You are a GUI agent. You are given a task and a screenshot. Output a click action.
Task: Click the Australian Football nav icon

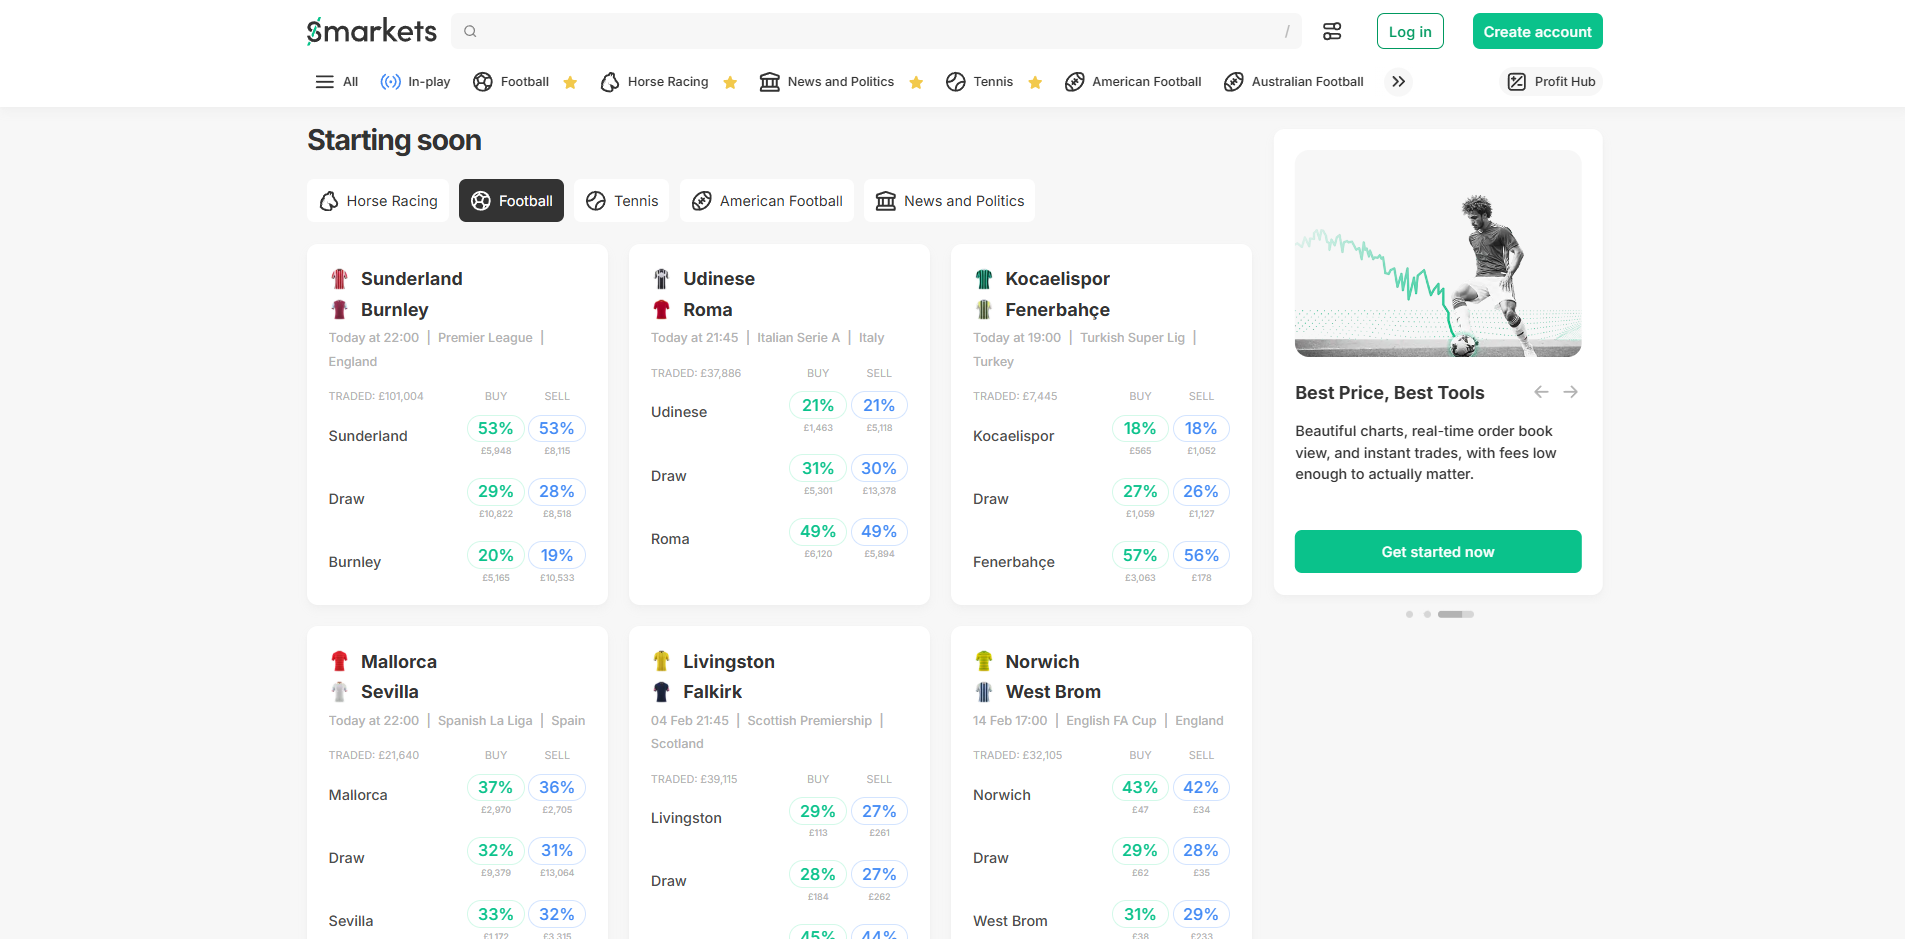1233,81
